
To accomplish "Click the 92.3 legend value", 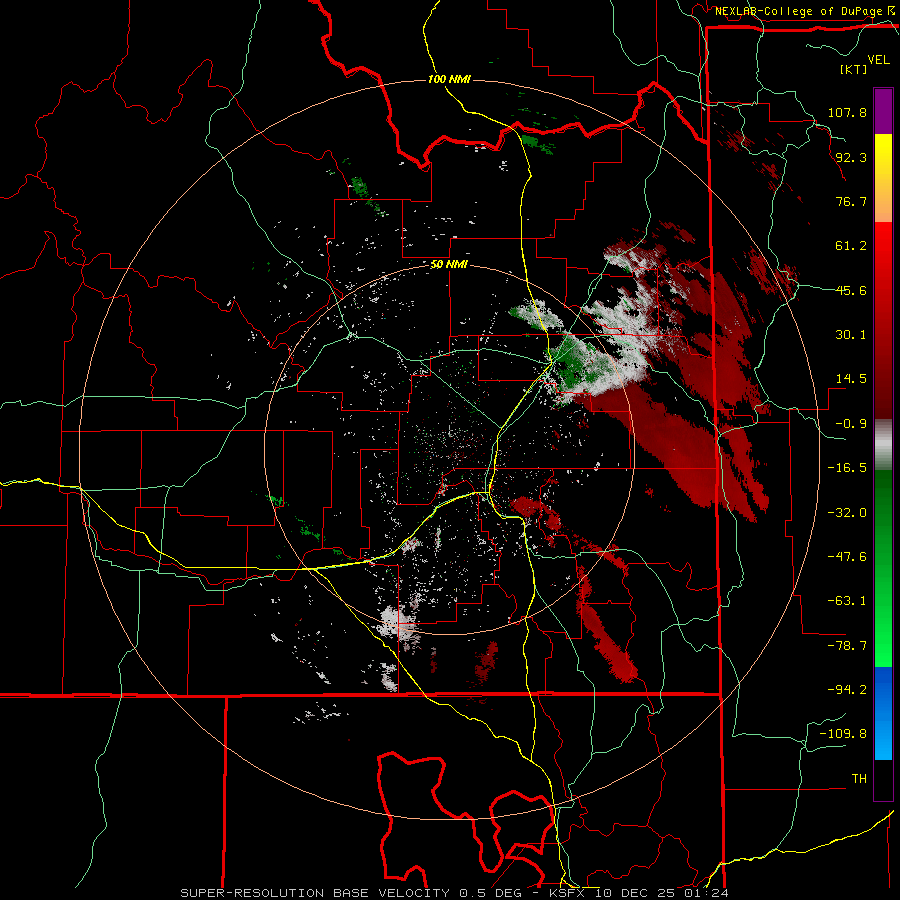I will pyautogui.click(x=851, y=157).
